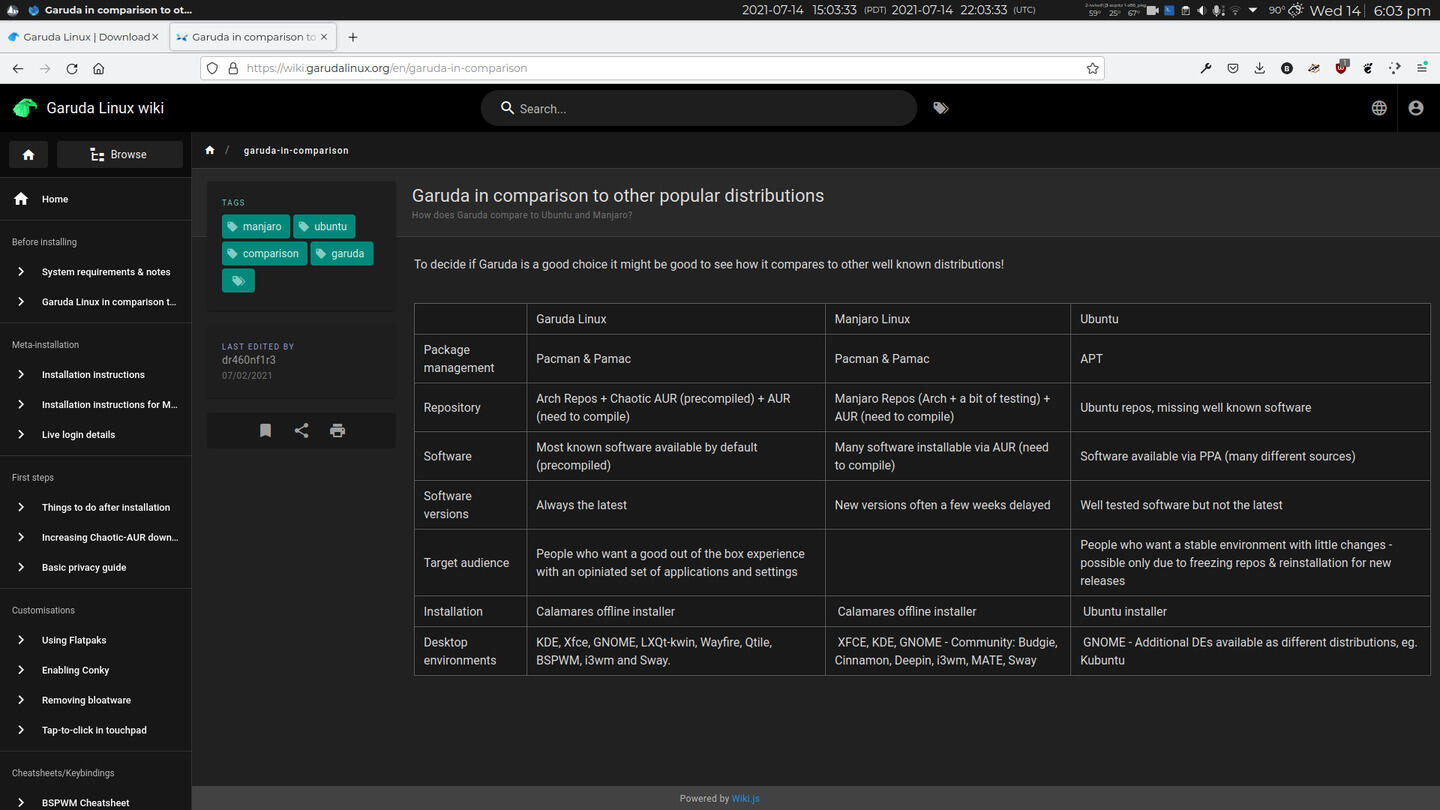Viewport: 1440px width, 810px height.
Task: Open the browse tags icon beside the search bar
Action: [941, 108]
